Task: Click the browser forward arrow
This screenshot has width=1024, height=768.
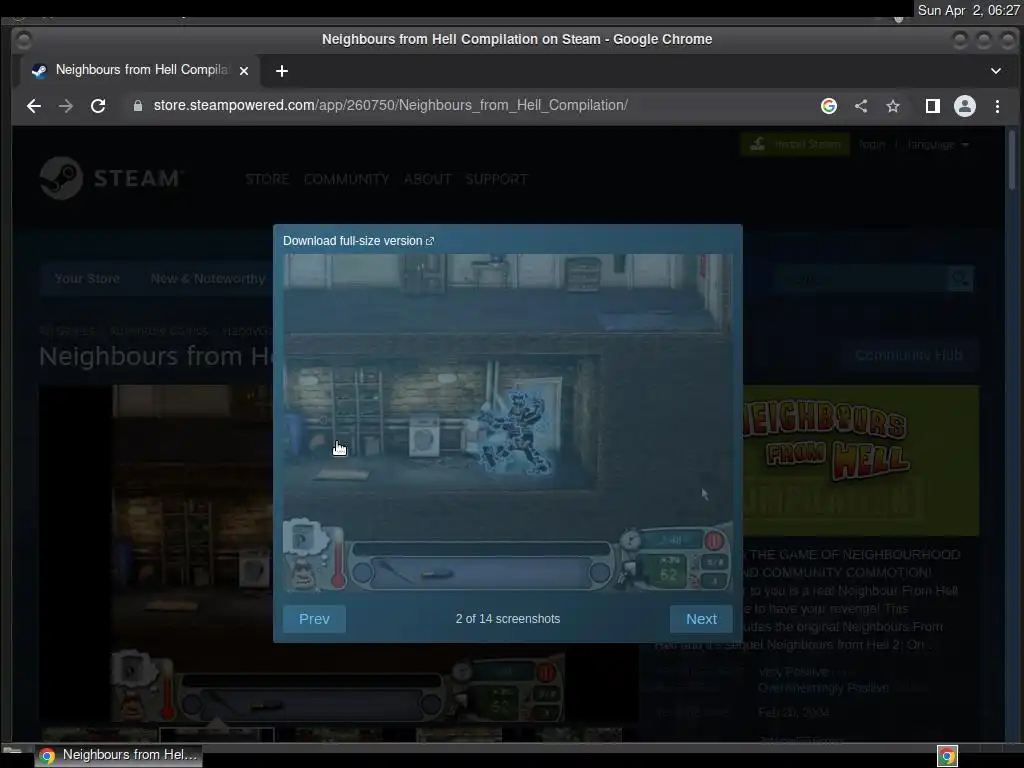Action: pos(66,106)
